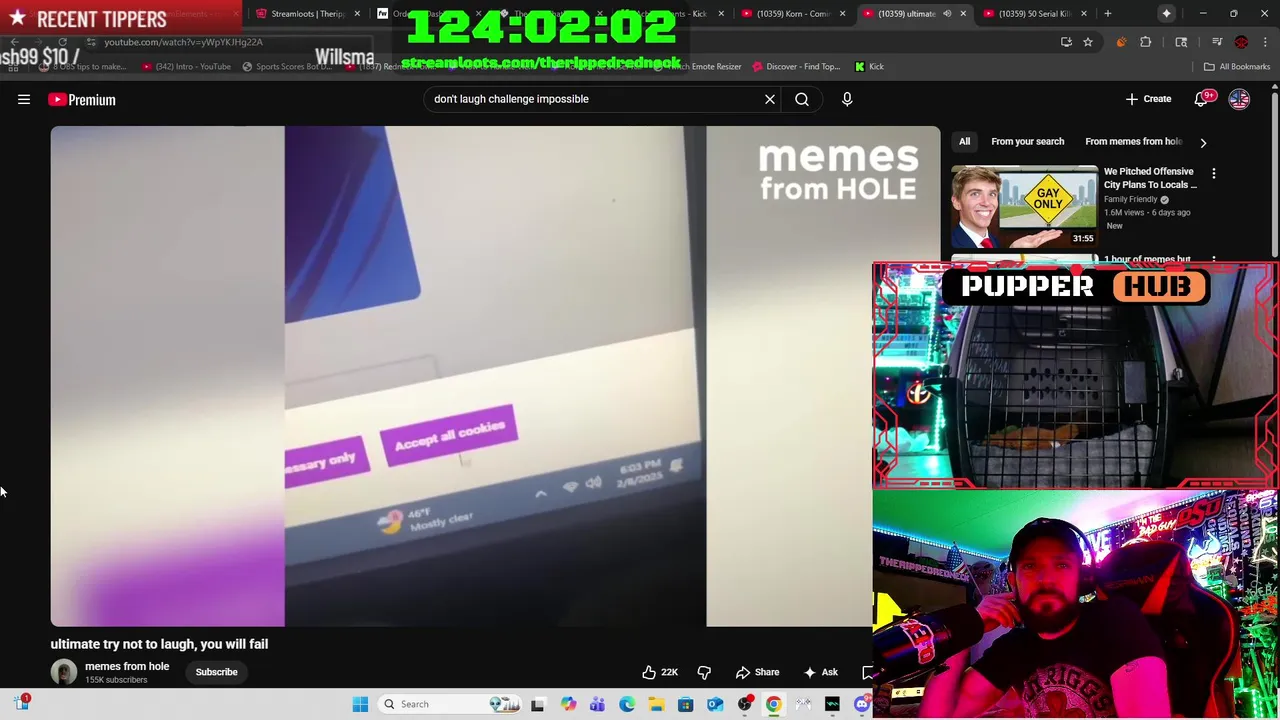Image resolution: width=1280 pixels, height=720 pixels.
Task: Share the video
Action: [x=757, y=672]
